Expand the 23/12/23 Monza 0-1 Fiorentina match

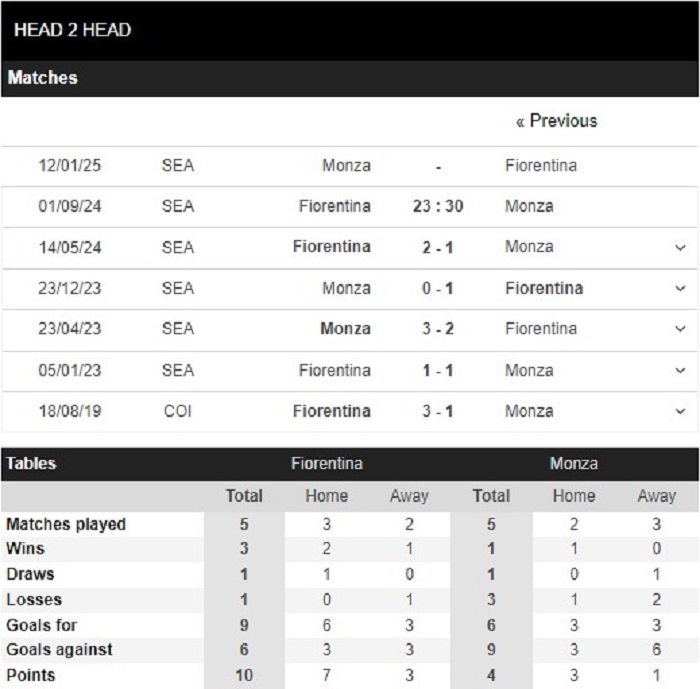click(x=680, y=288)
